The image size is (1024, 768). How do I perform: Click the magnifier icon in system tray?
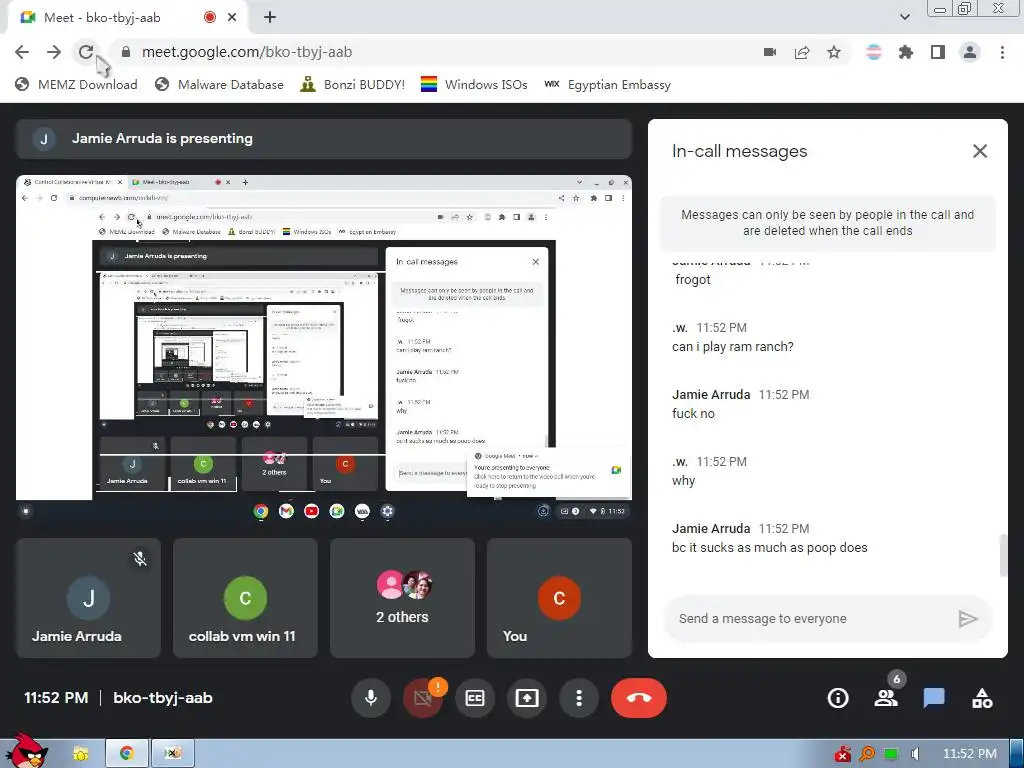coord(867,754)
